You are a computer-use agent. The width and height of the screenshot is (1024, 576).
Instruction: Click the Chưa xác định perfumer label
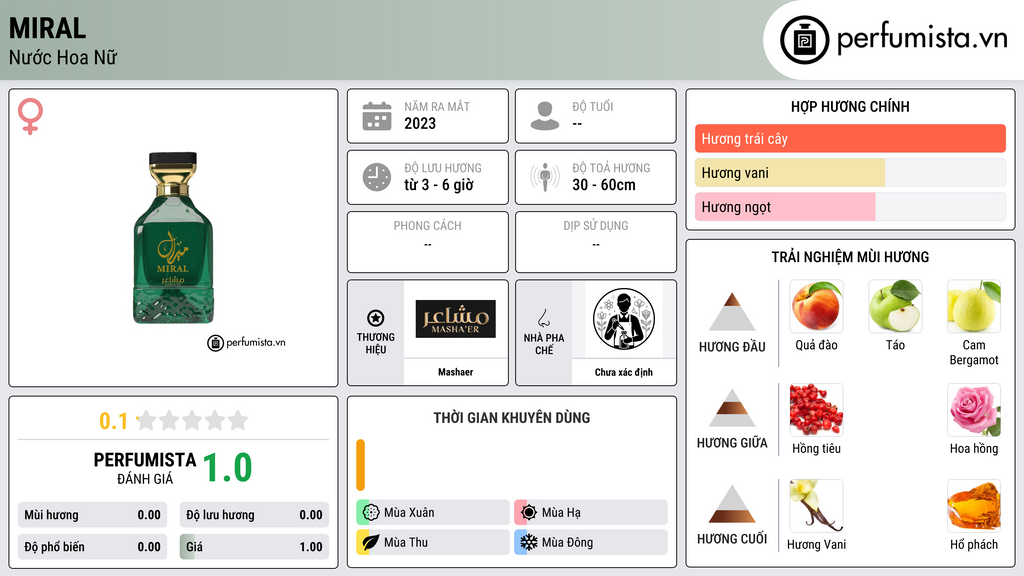pyautogui.click(x=624, y=372)
